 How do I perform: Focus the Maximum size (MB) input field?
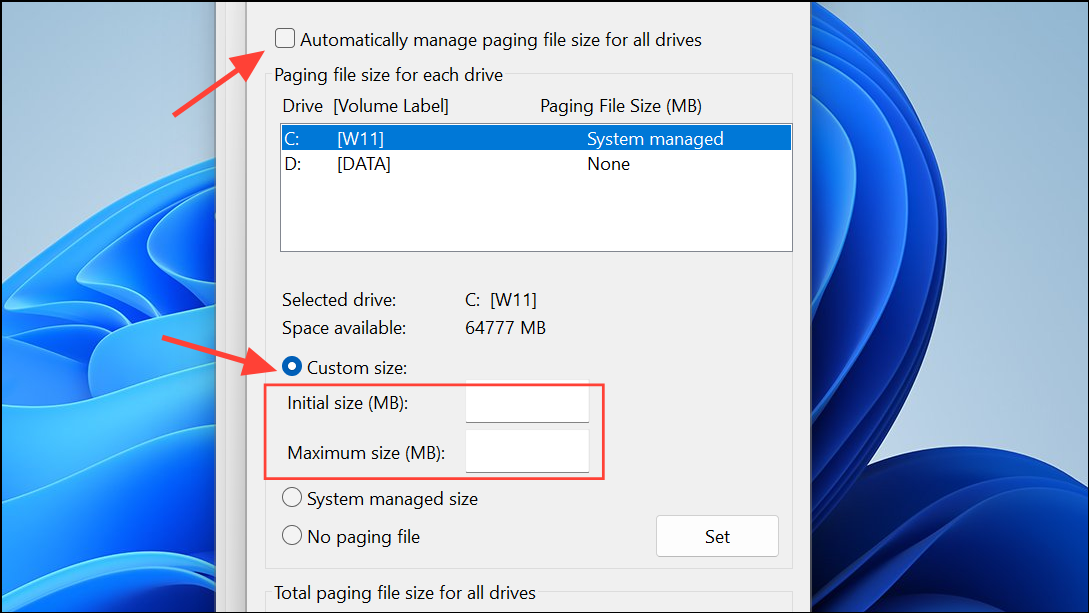(x=527, y=452)
